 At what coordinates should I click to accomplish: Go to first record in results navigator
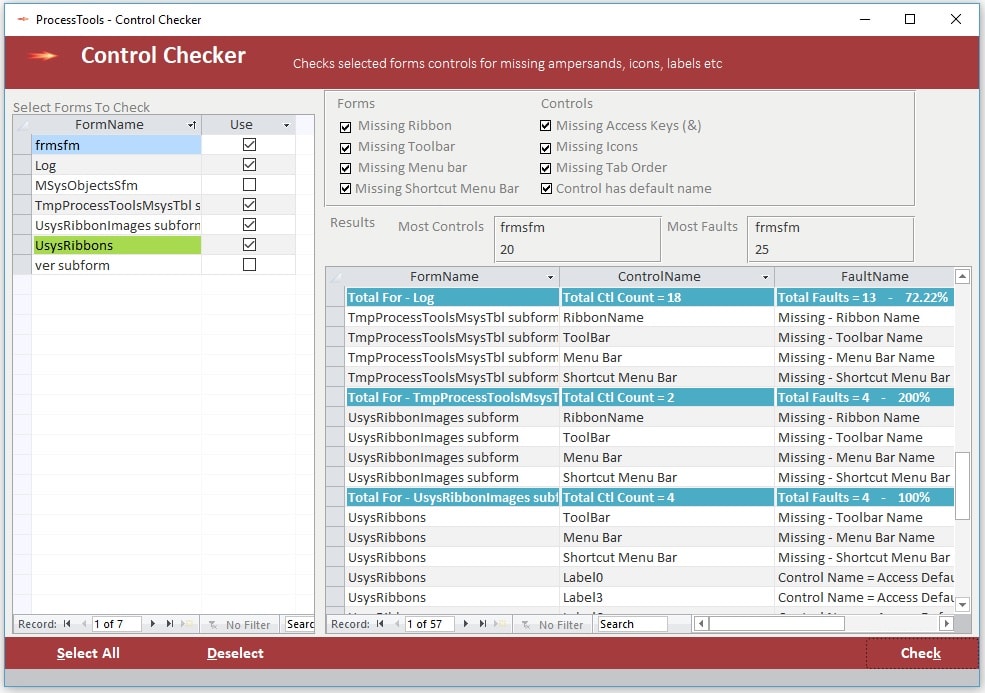pyautogui.click(x=380, y=624)
